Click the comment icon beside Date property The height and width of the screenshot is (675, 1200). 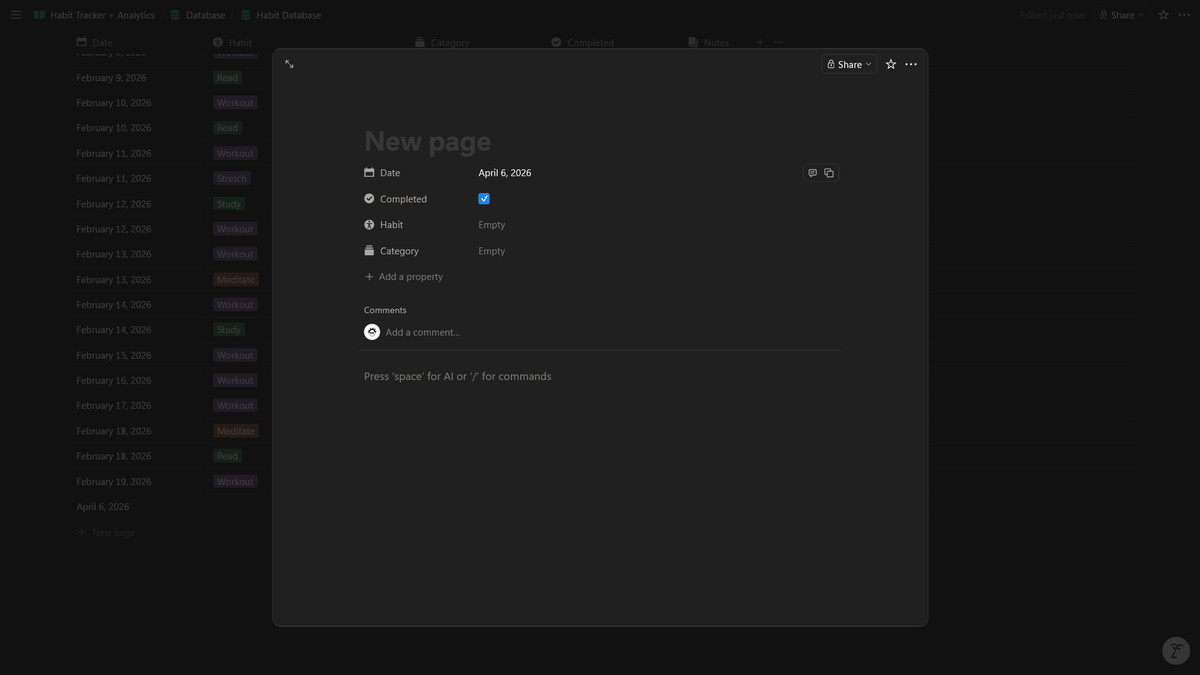812,173
